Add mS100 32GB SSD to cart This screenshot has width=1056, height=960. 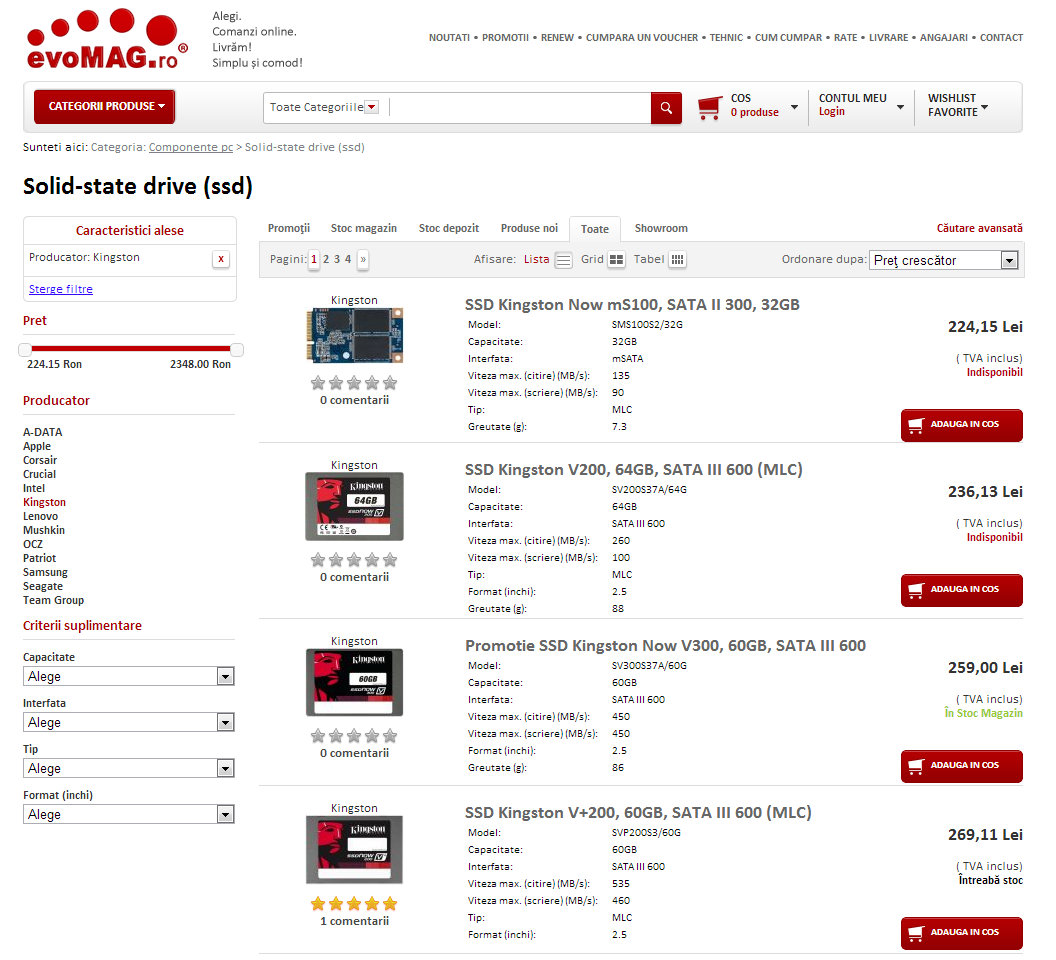tap(962, 425)
